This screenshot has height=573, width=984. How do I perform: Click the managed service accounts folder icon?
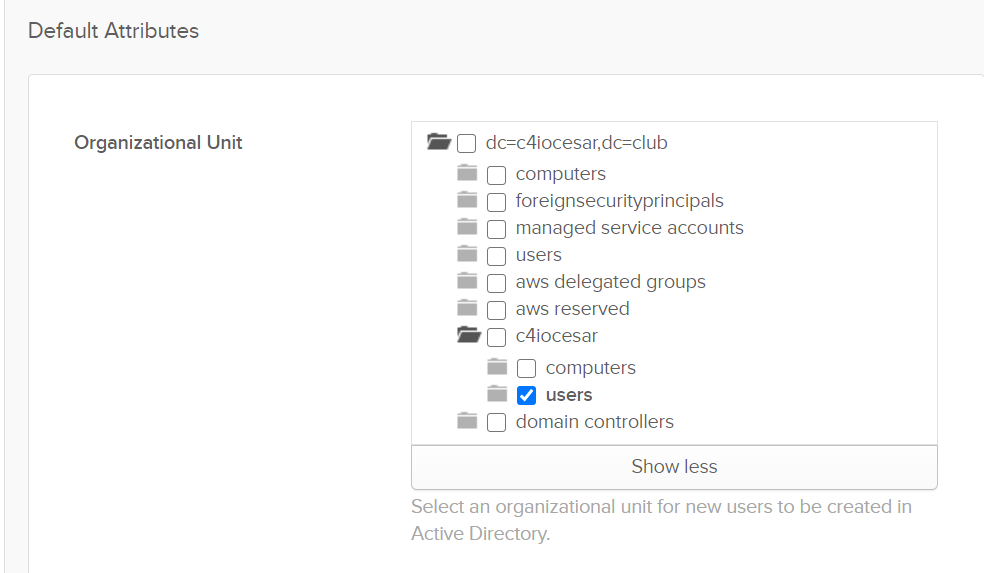point(467,227)
